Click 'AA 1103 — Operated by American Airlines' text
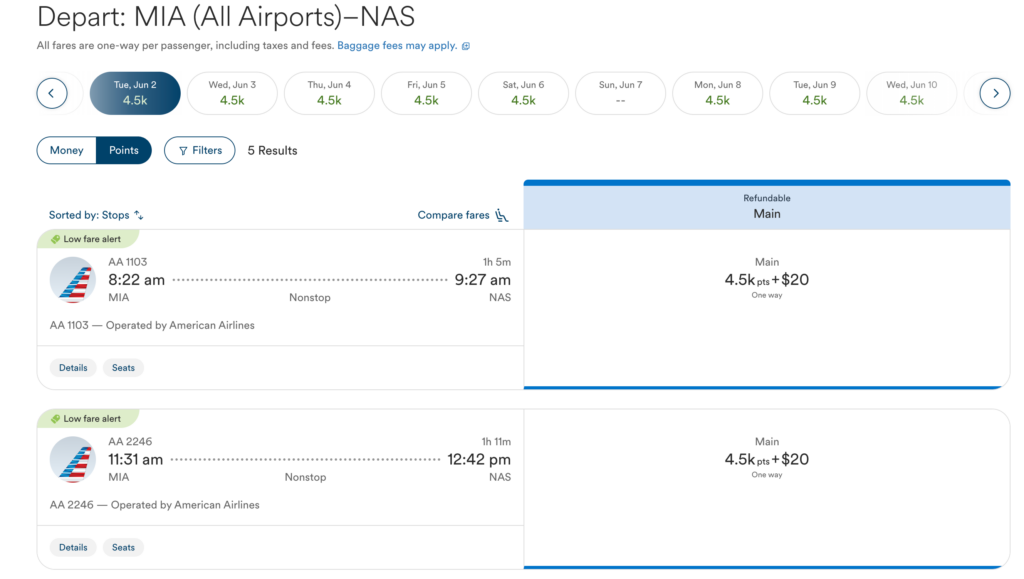 [x=152, y=325]
